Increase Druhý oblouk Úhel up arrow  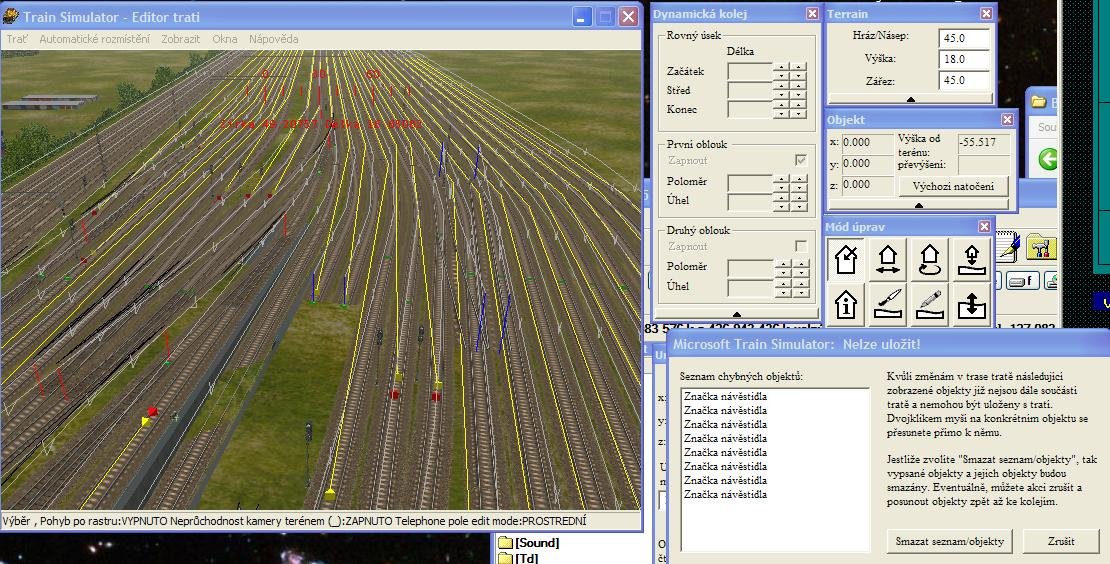[782, 282]
